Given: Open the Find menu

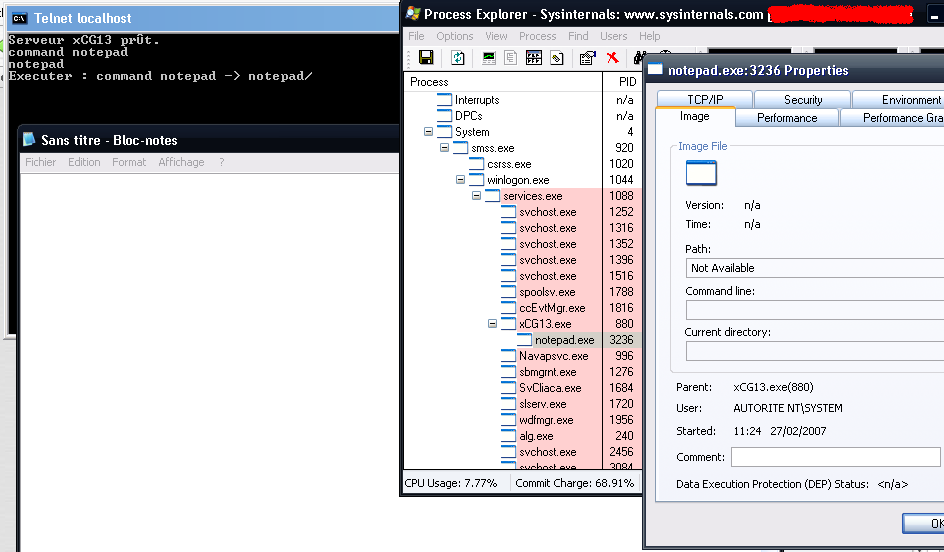Looking at the screenshot, I should coord(578,36).
